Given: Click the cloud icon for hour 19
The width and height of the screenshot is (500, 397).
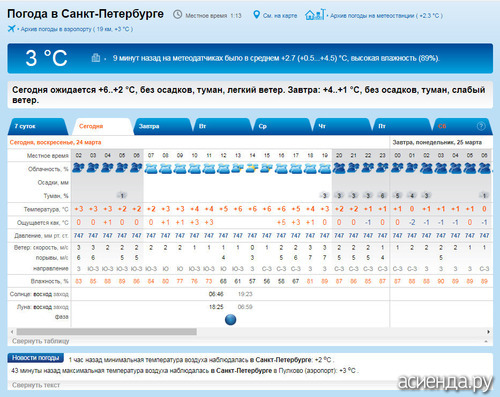Looking at the screenshot, I should pyautogui.click(x=325, y=168).
